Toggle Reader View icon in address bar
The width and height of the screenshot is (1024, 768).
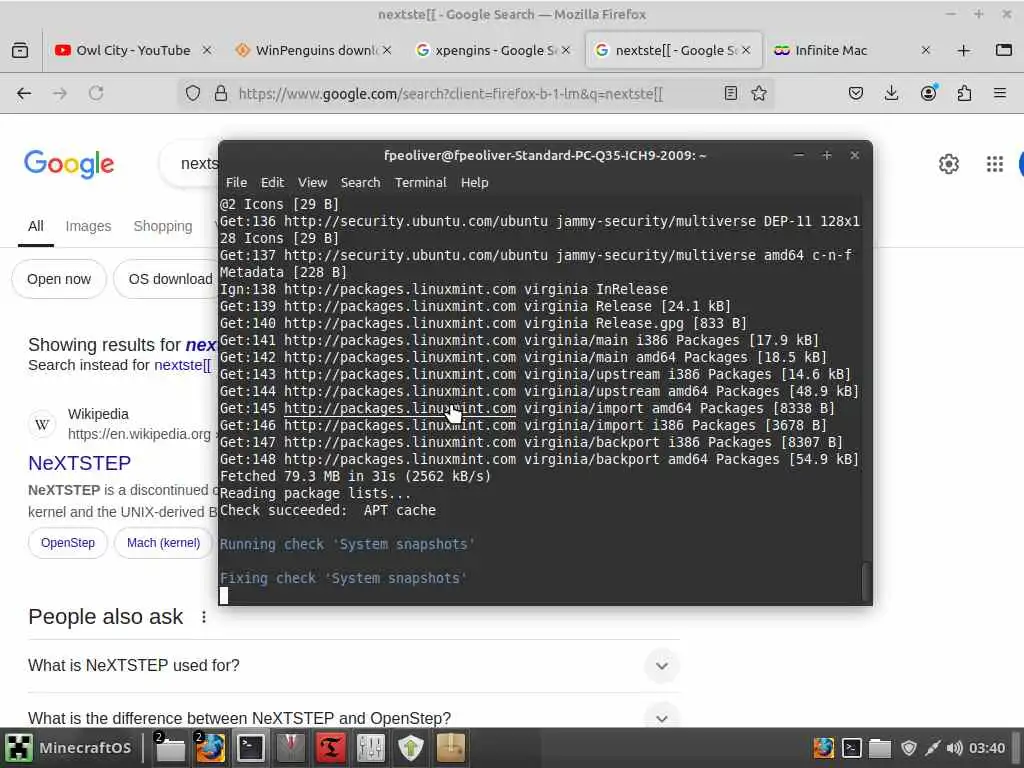tap(731, 93)
